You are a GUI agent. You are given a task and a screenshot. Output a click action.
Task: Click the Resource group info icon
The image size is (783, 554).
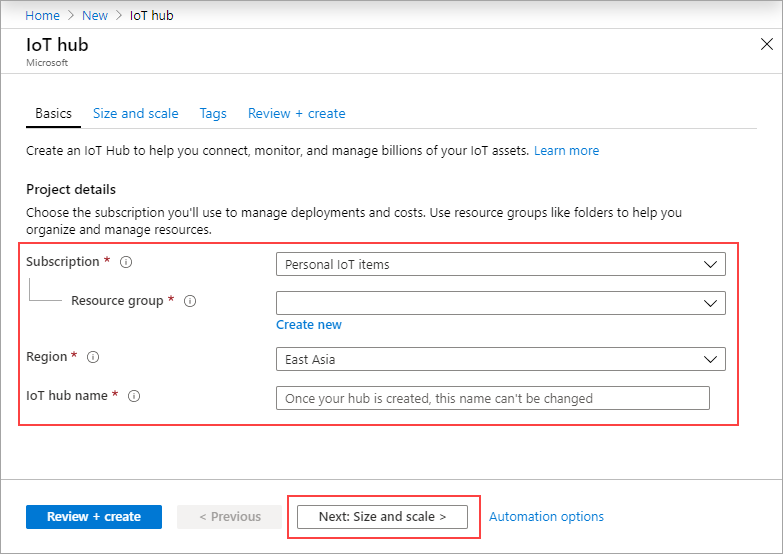(190, 301)
